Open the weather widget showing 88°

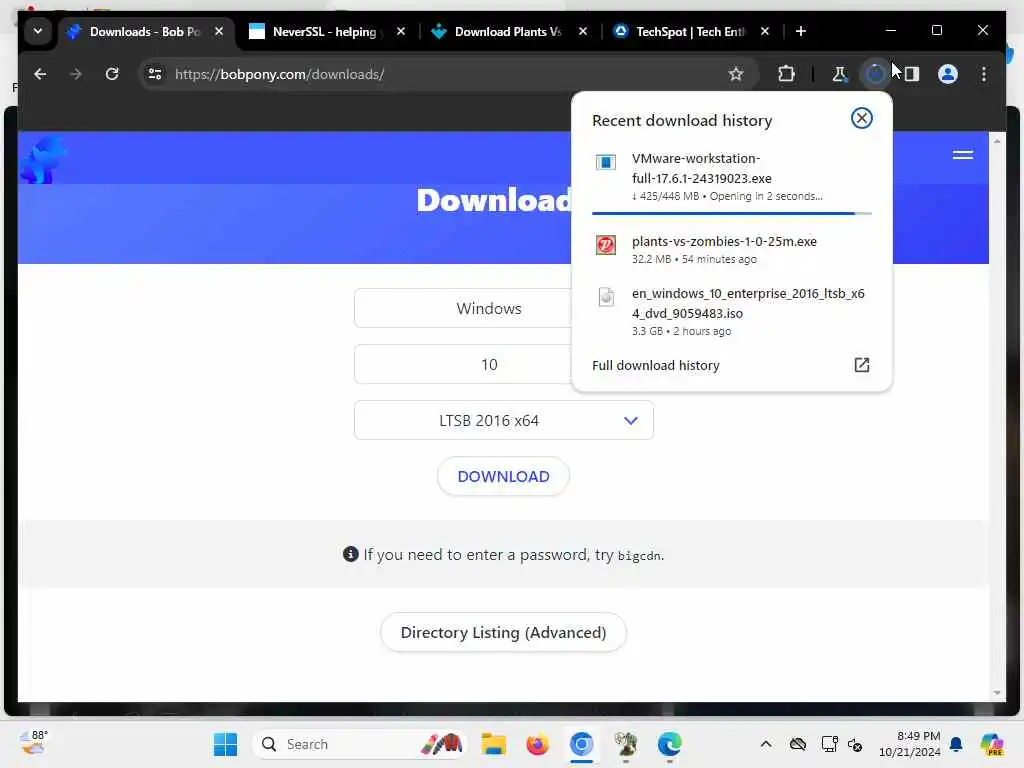click(34, 743)
